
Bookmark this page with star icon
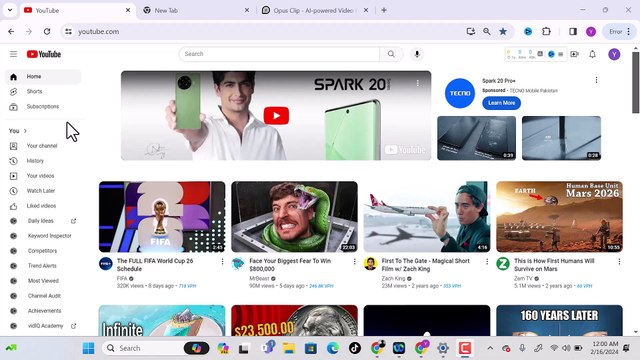click(x=503, y=31)
